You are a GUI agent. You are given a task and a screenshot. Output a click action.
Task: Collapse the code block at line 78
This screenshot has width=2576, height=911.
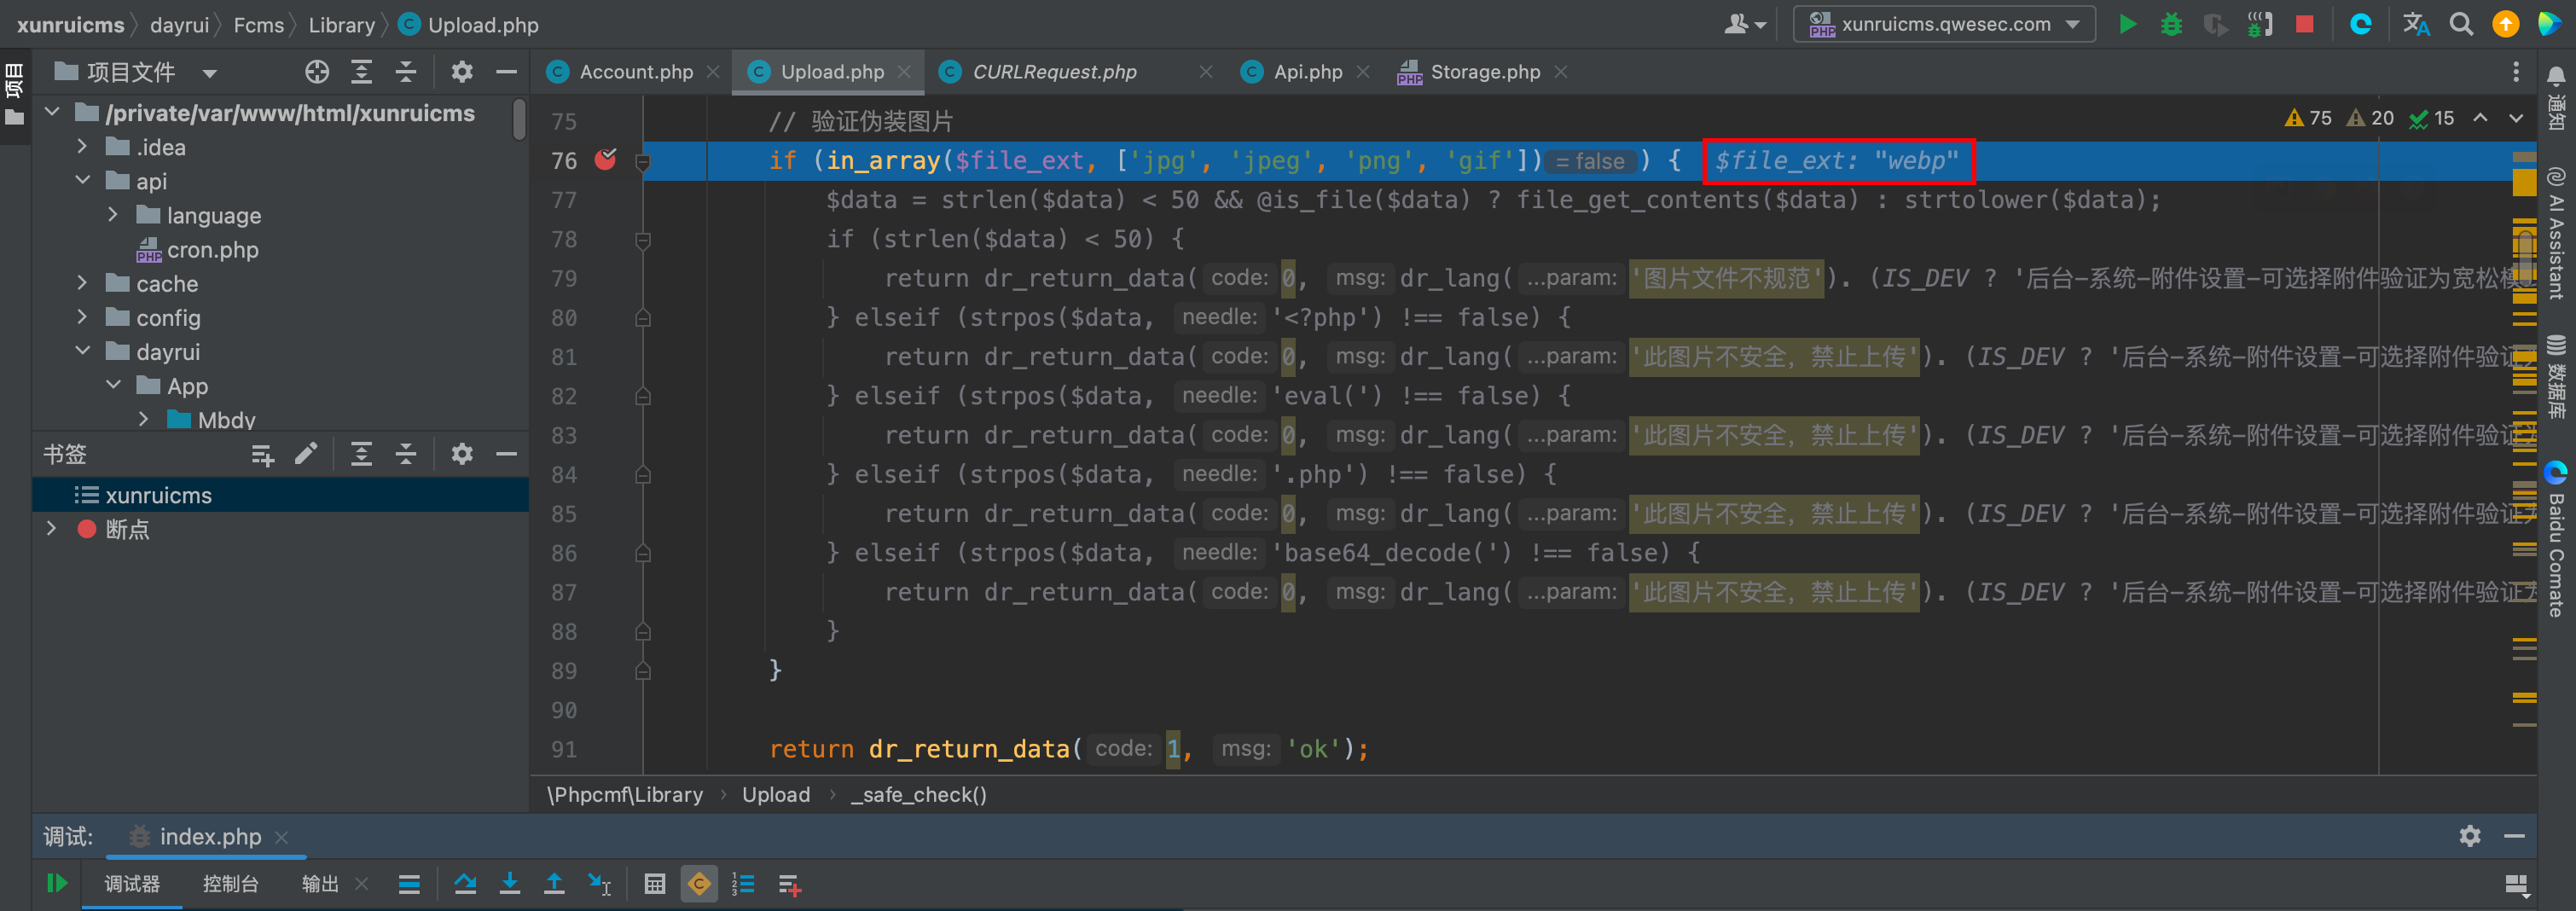[x=643, y=240]
